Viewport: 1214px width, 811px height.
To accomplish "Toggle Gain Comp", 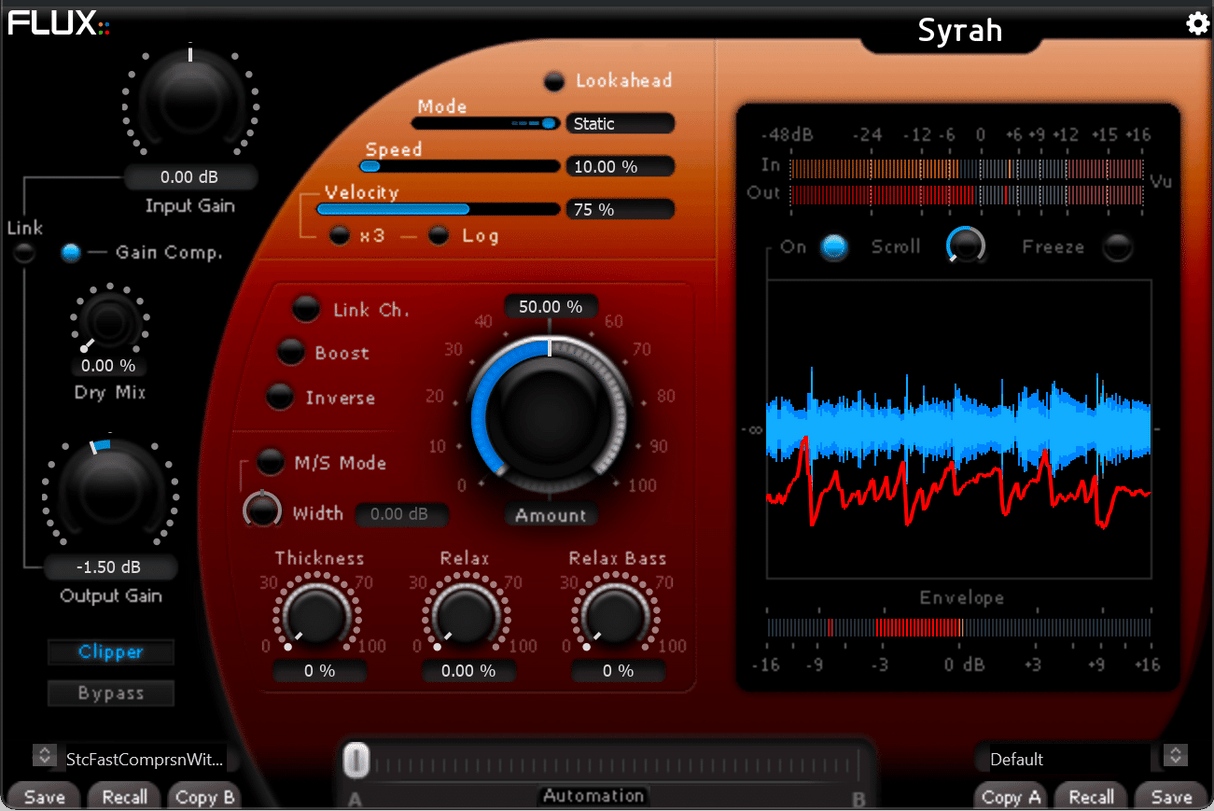I will pos(70,253).
